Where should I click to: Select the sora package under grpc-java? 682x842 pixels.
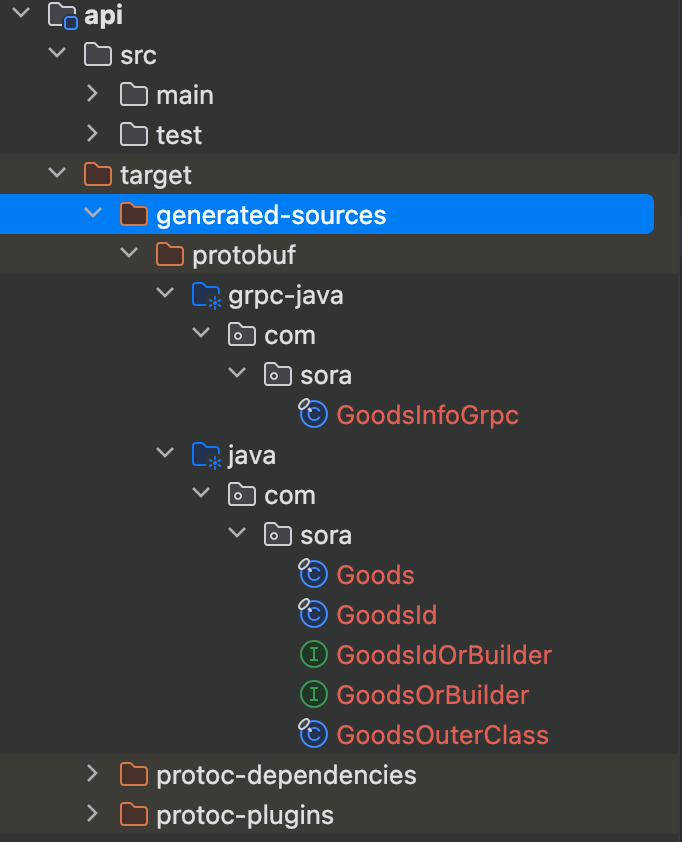326,375
